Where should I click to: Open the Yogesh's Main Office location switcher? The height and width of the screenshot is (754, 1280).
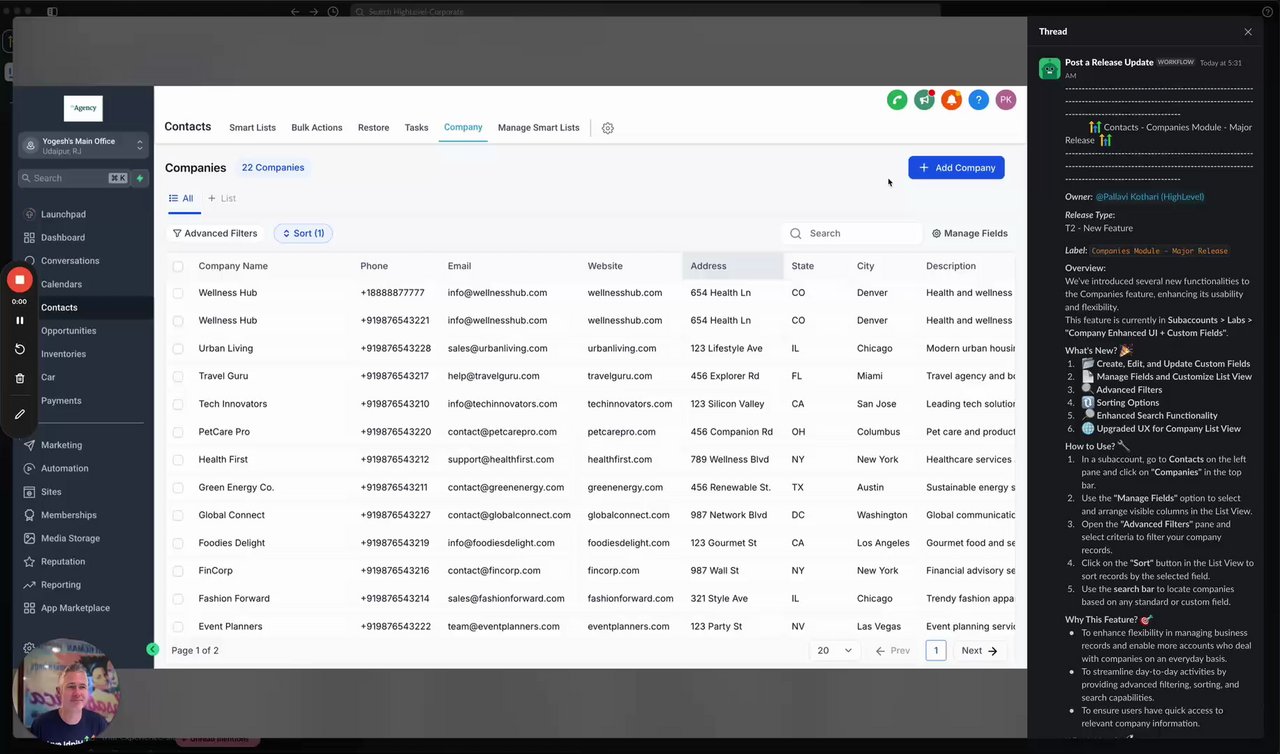84,146
